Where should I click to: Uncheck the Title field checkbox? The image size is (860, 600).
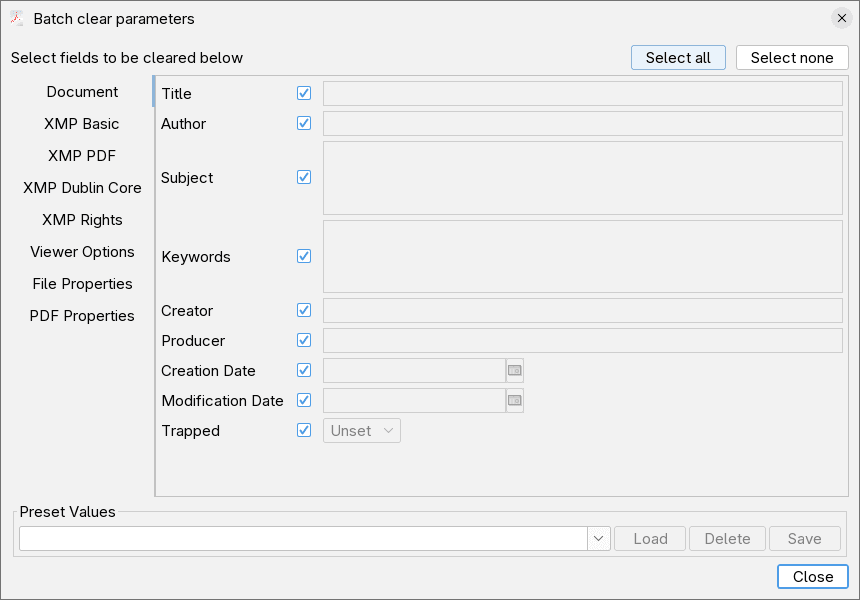(x=303, y=92)
